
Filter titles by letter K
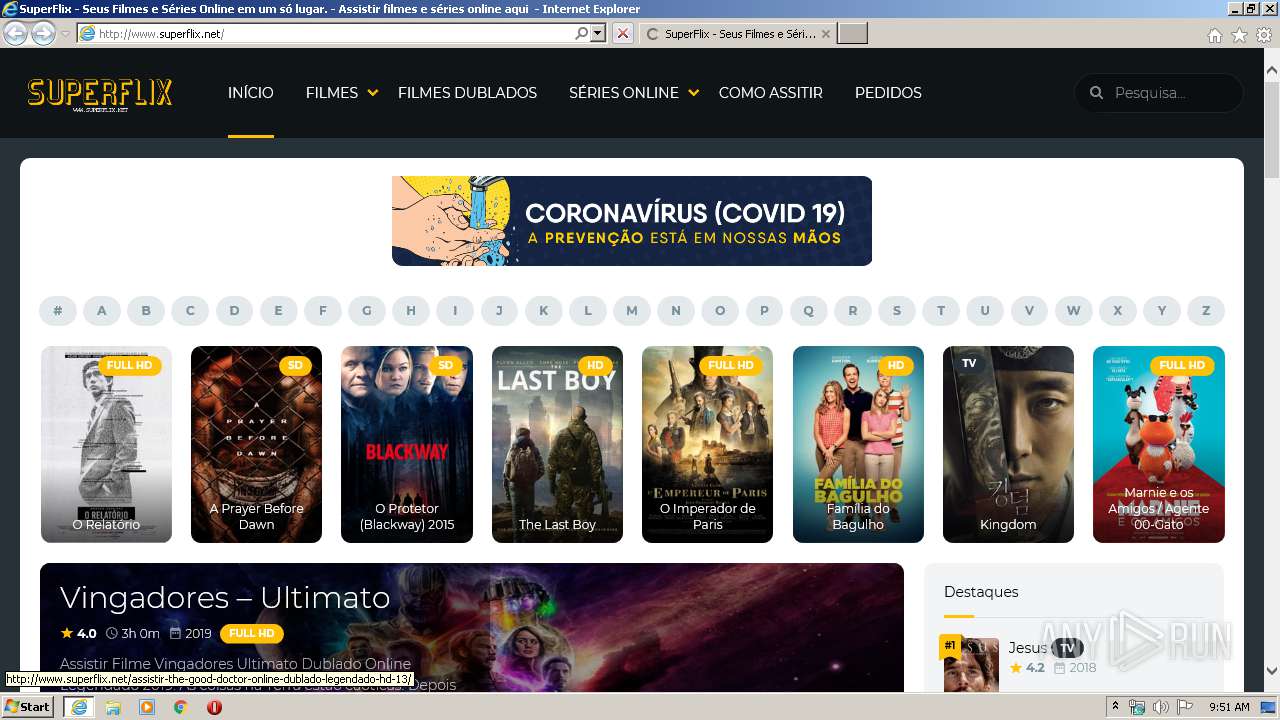pyautogui.click(x=544, y=311)
